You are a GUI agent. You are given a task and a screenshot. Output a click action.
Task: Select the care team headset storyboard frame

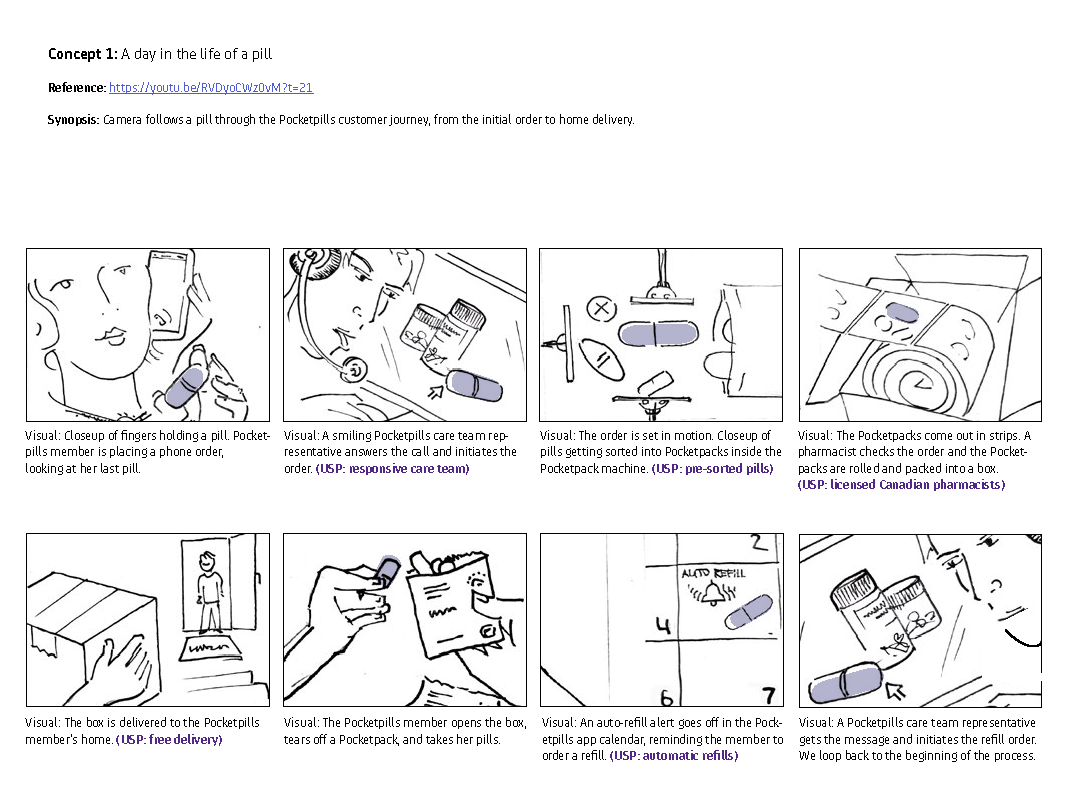405,335
